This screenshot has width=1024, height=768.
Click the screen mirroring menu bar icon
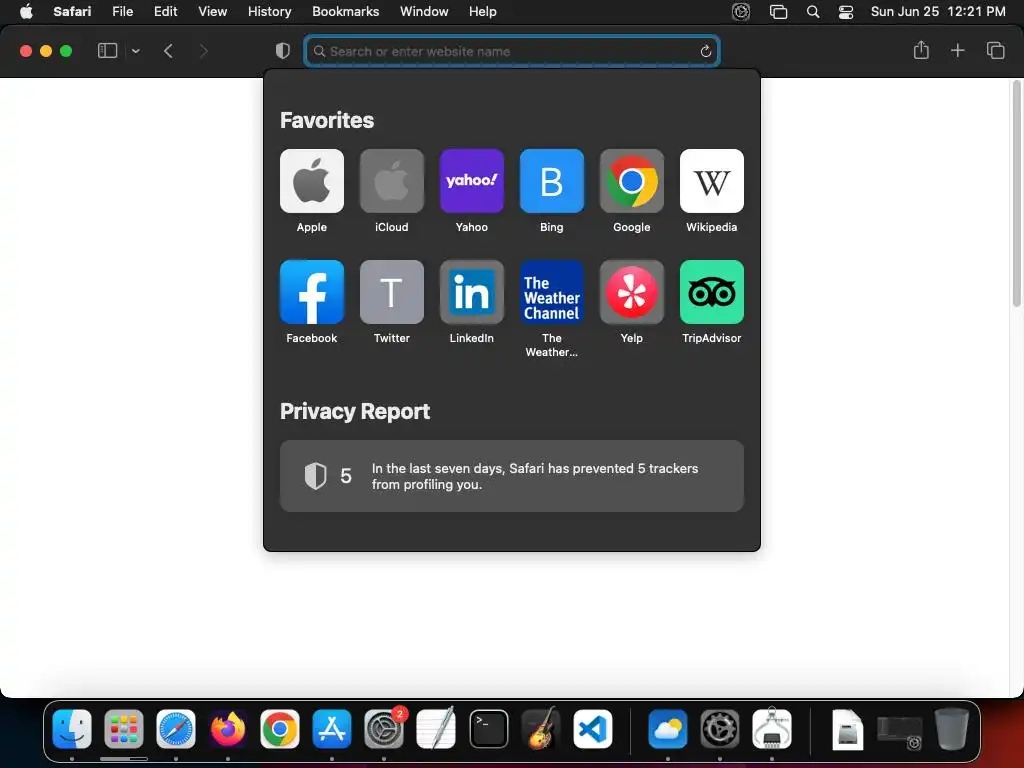point(778,12)
